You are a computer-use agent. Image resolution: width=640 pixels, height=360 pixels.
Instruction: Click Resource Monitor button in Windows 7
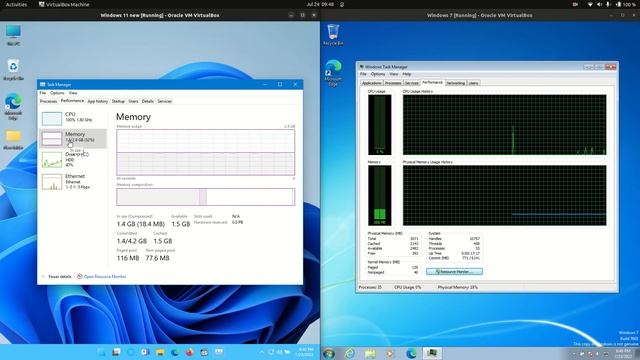[454, 271]
